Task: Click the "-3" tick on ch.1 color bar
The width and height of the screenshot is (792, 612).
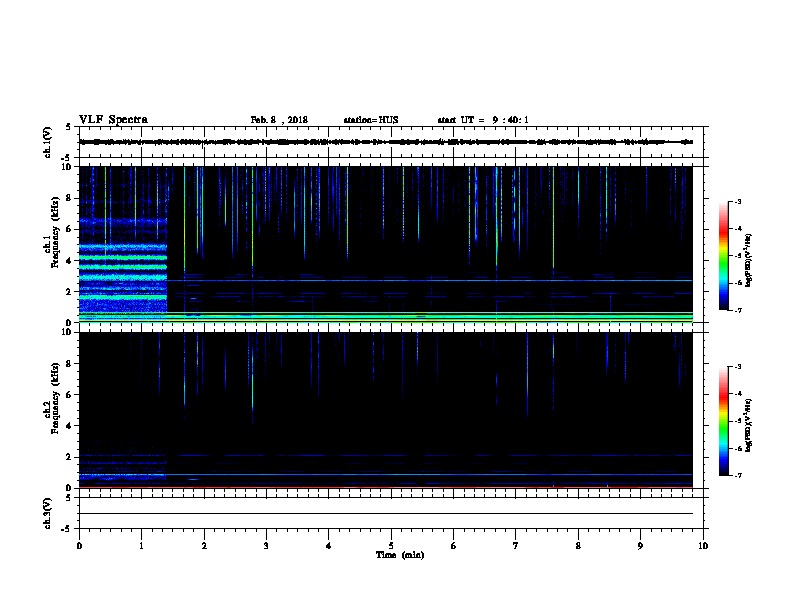Action: tap(738, 201)
